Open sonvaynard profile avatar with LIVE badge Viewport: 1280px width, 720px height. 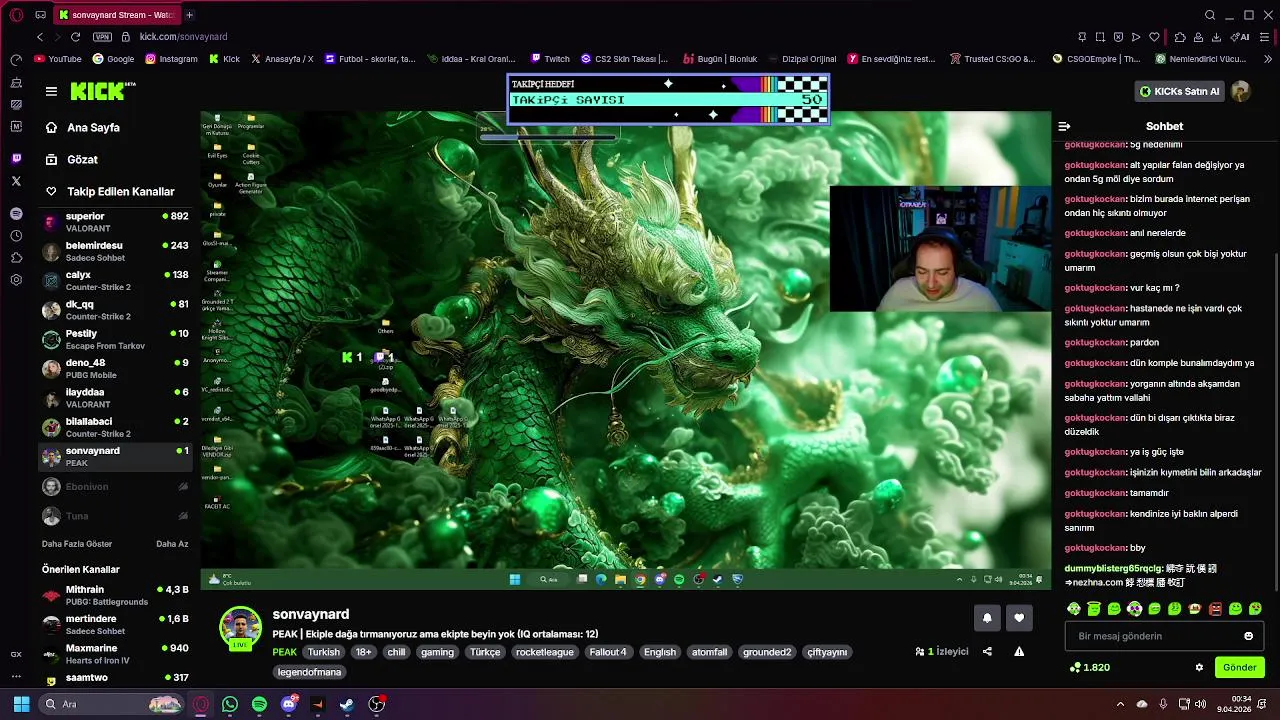(x=240, y=628)
